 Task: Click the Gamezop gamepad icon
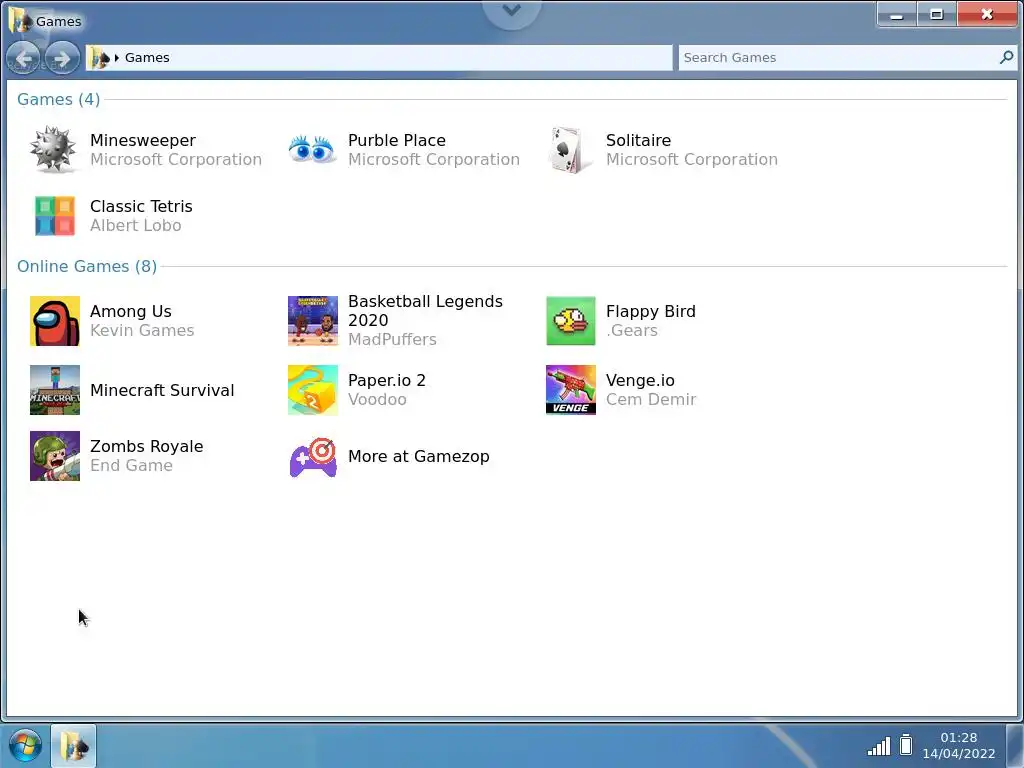tap(313, 456)
